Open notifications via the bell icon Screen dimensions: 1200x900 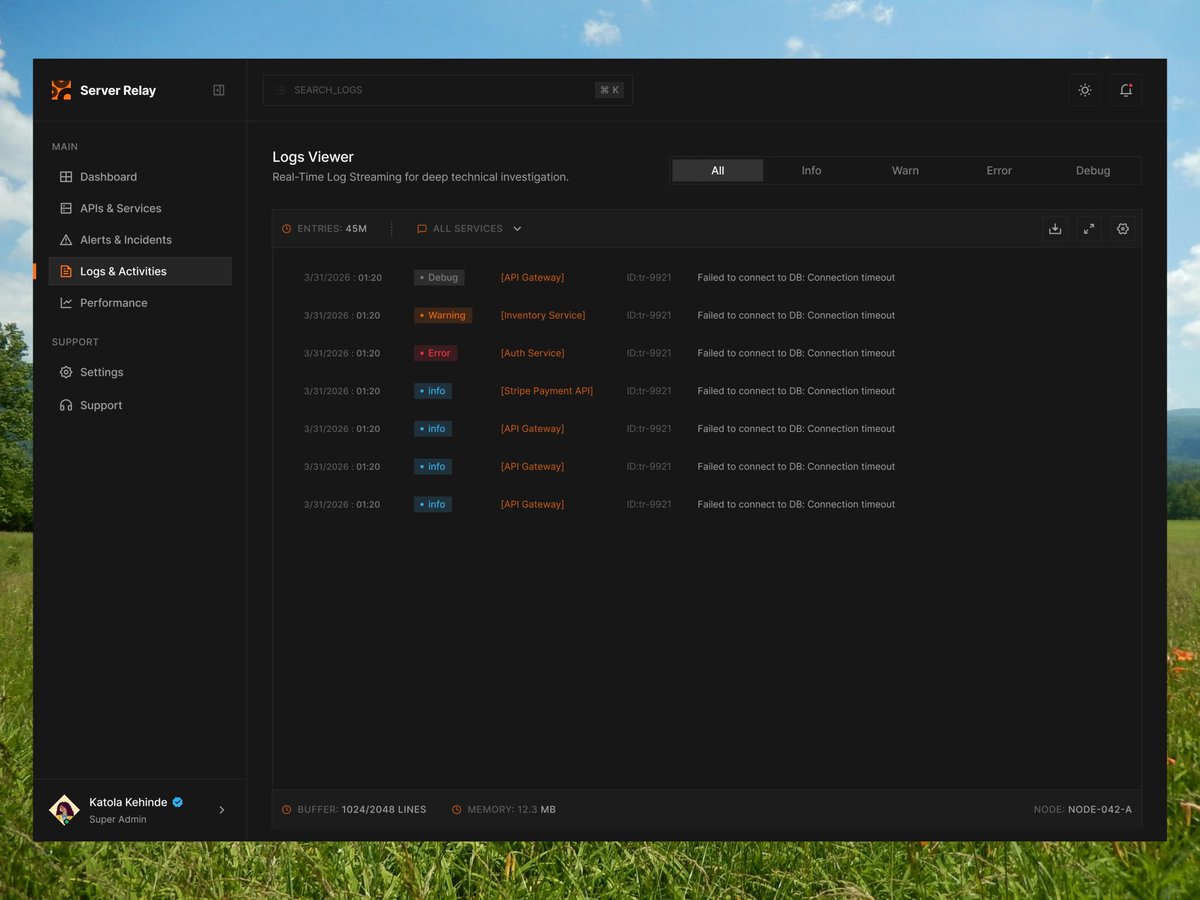pos(1125,90)
